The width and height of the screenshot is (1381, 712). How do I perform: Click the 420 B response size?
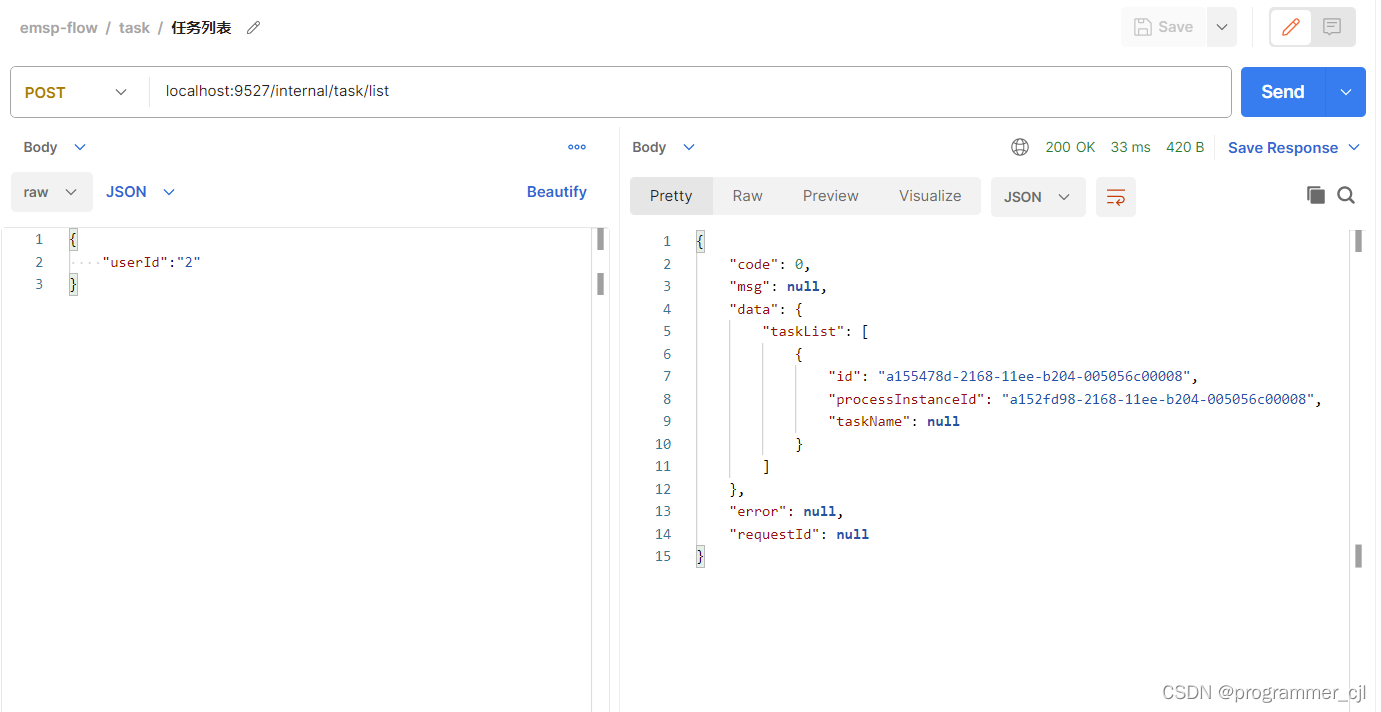point(1185,147)
